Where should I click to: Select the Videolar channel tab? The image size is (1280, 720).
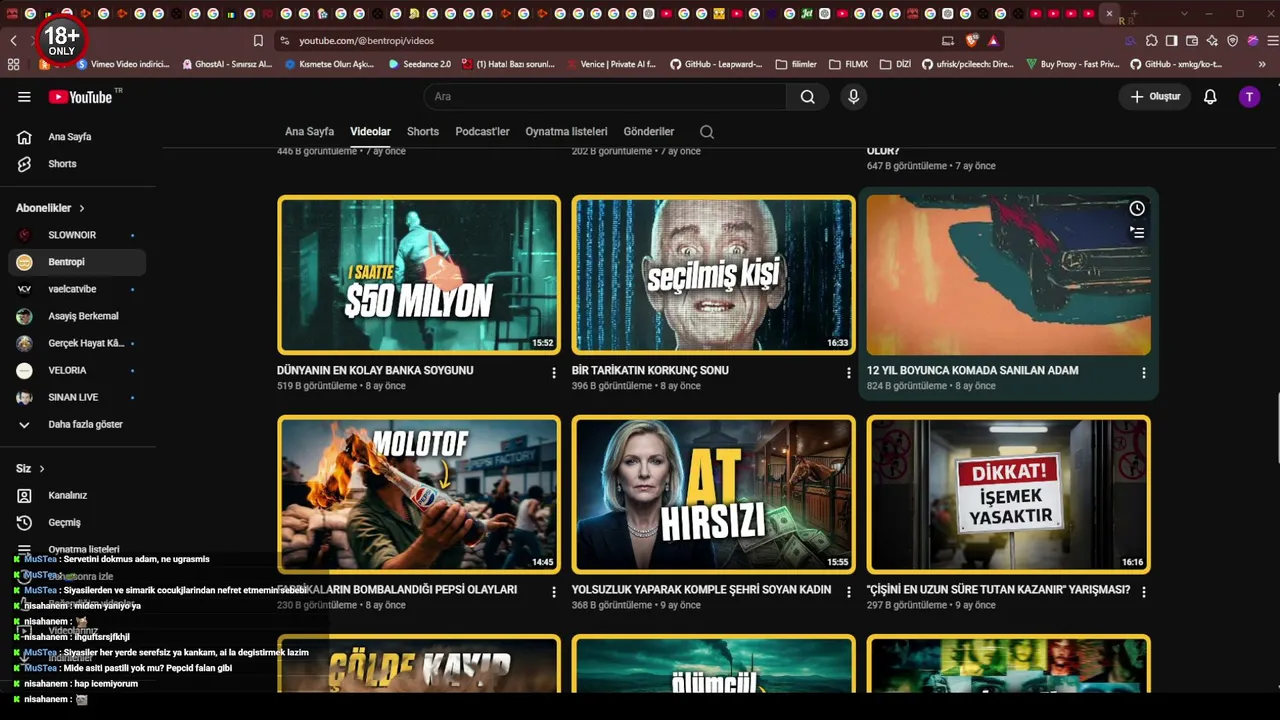(370, 132)
